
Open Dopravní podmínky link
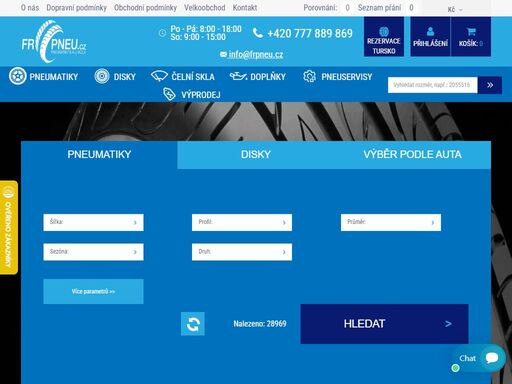click(76, 7)
